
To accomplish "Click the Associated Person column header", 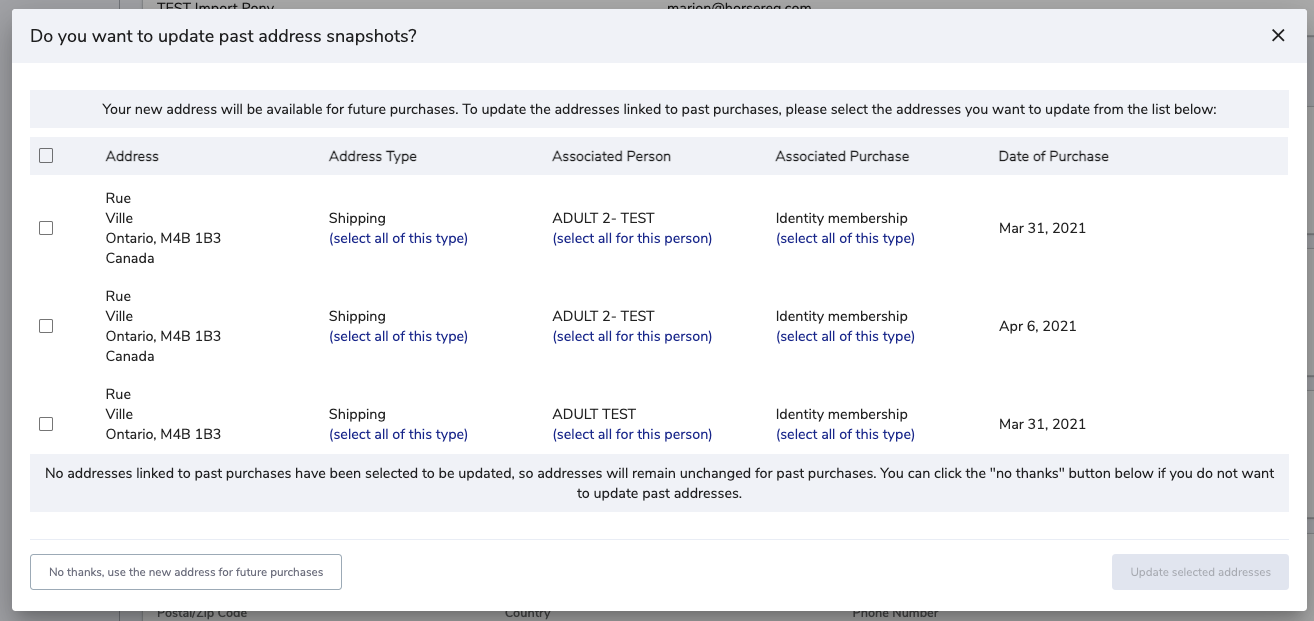I will tap(611, 156).
